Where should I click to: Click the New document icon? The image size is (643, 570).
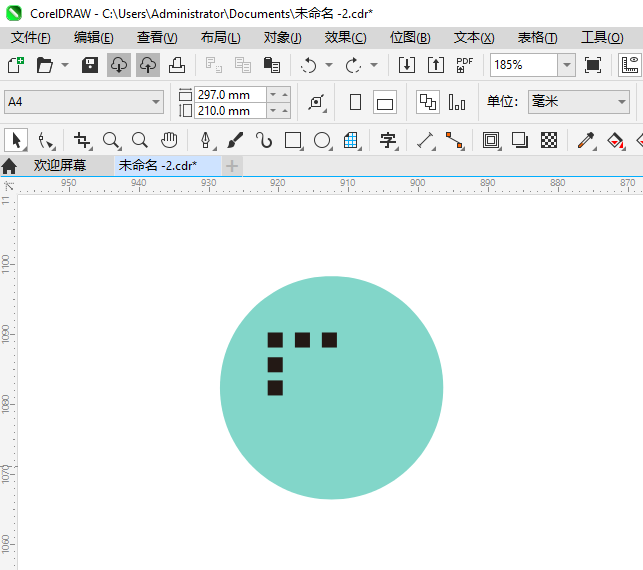[16, 65]
